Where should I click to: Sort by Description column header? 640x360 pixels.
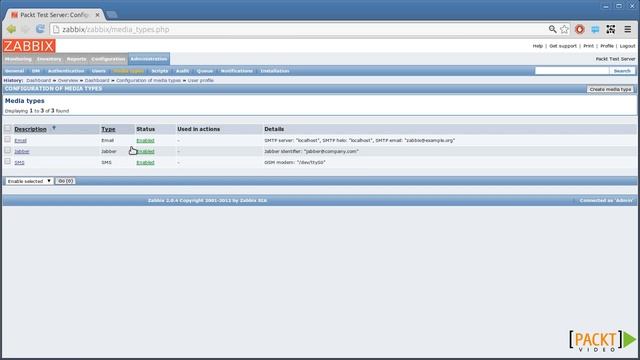coord(30,129)
